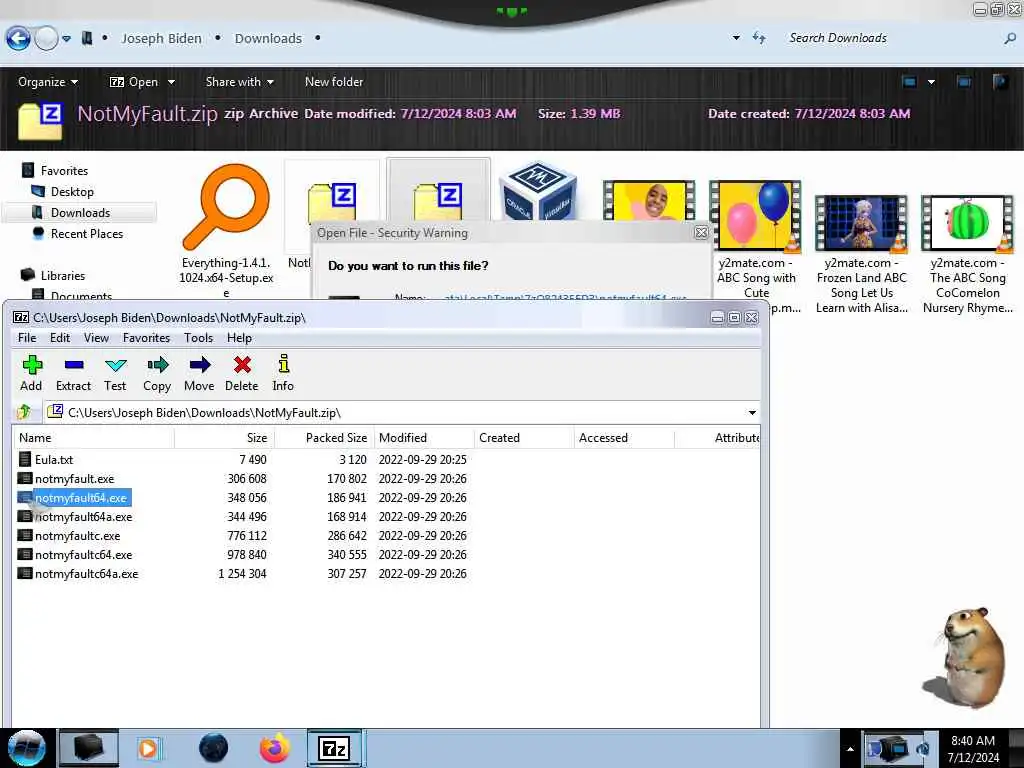Select notmyfaultc.exe in the list
The image size is (1024, 768).
tap(78, 536)
